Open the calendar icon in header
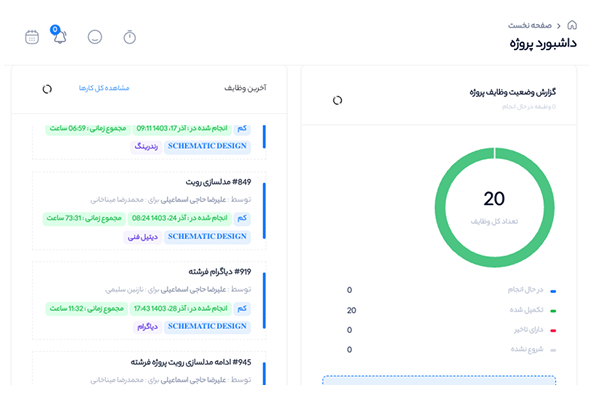Image resolution: width=600 pixels, height=400 pixels. [x=32, y=37]
